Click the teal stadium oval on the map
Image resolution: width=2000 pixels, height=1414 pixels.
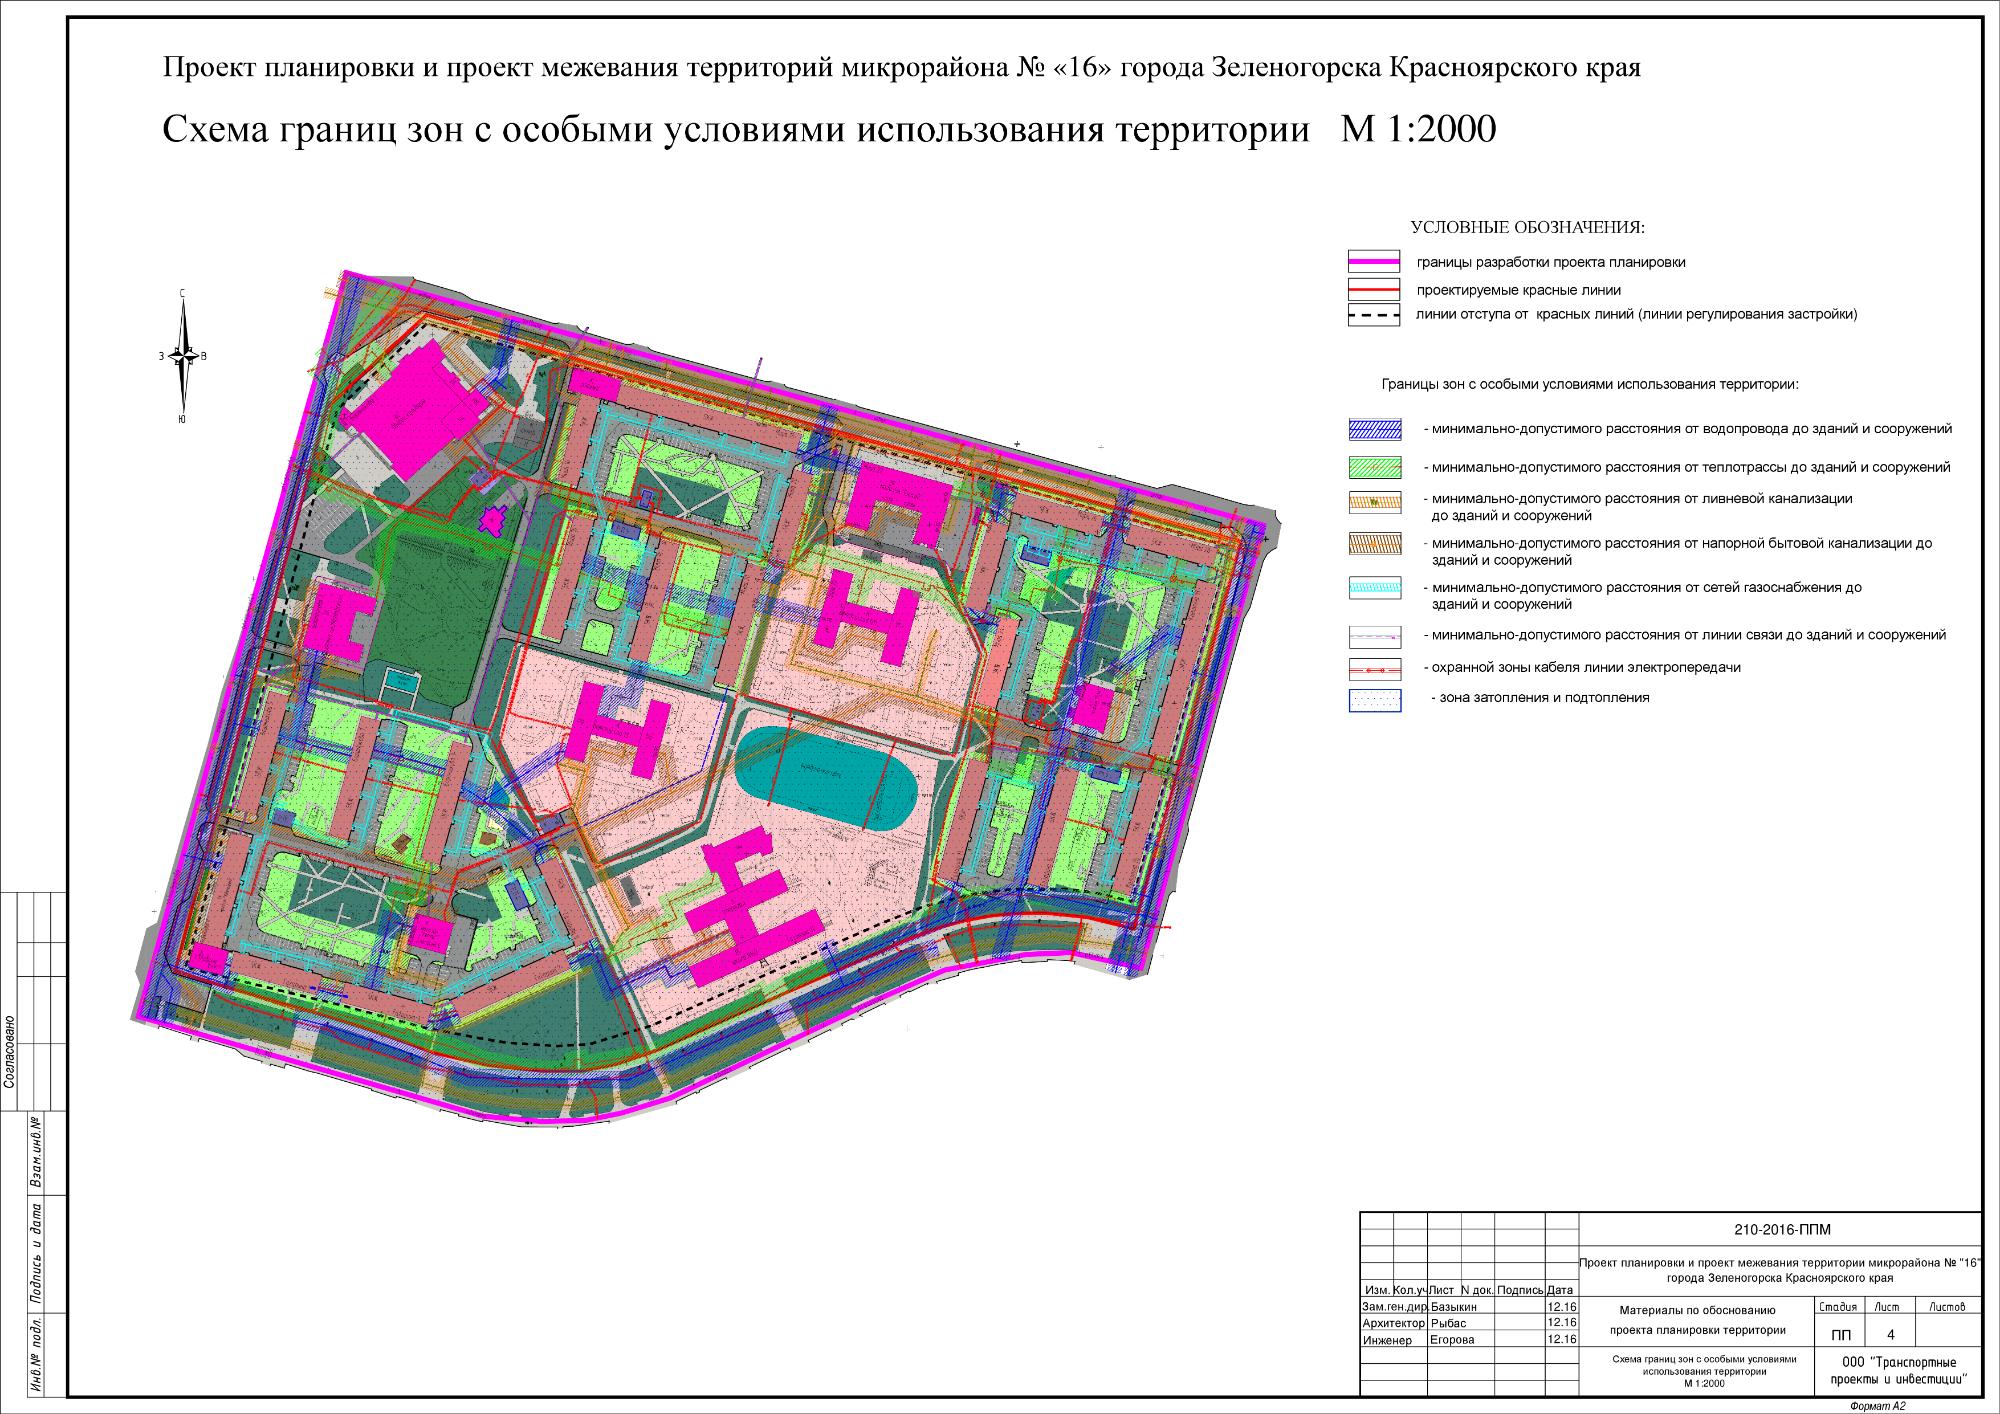tap(826, 778)
